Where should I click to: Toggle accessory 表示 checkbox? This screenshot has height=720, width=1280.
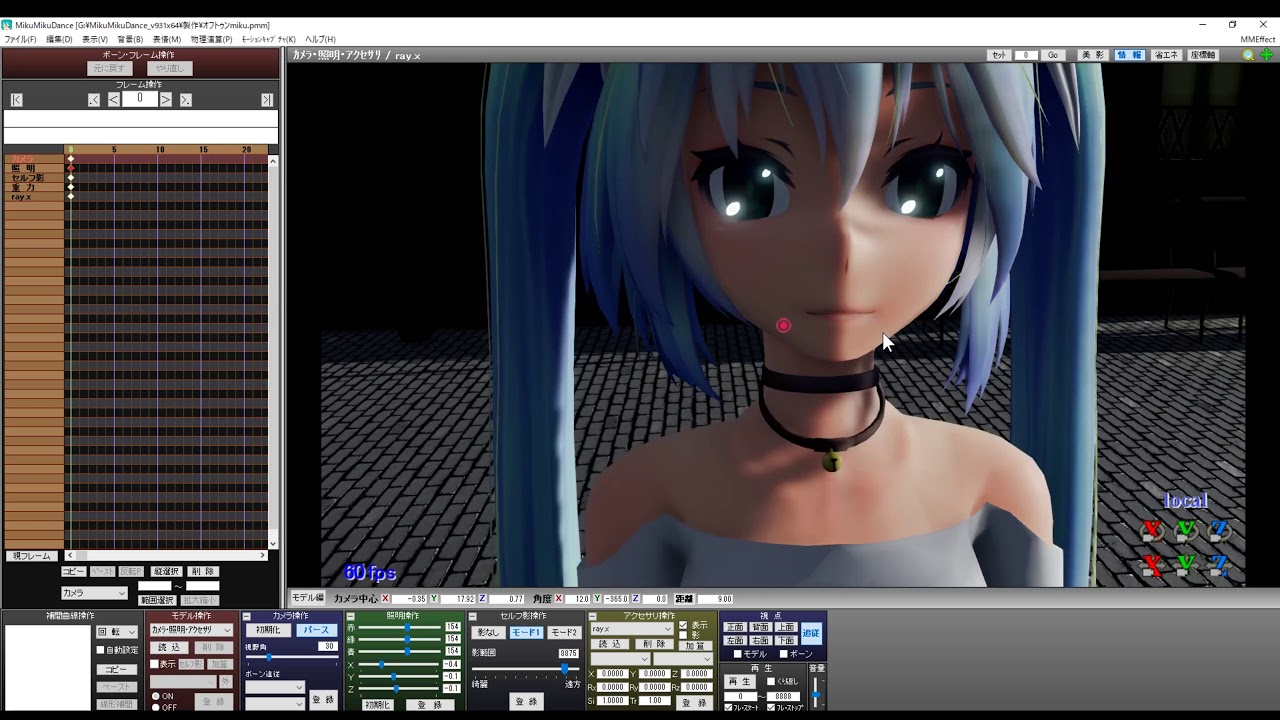coord(683,624)
